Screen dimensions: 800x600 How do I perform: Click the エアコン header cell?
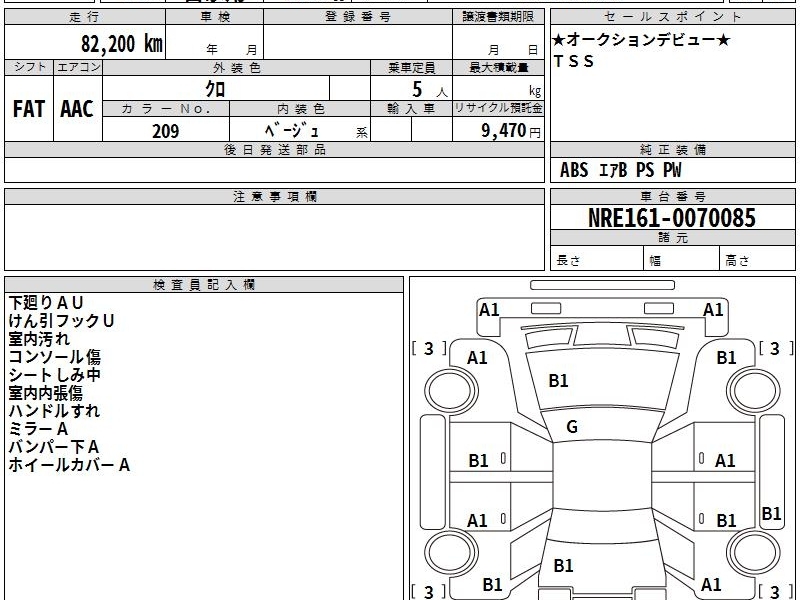pos(78,67)
